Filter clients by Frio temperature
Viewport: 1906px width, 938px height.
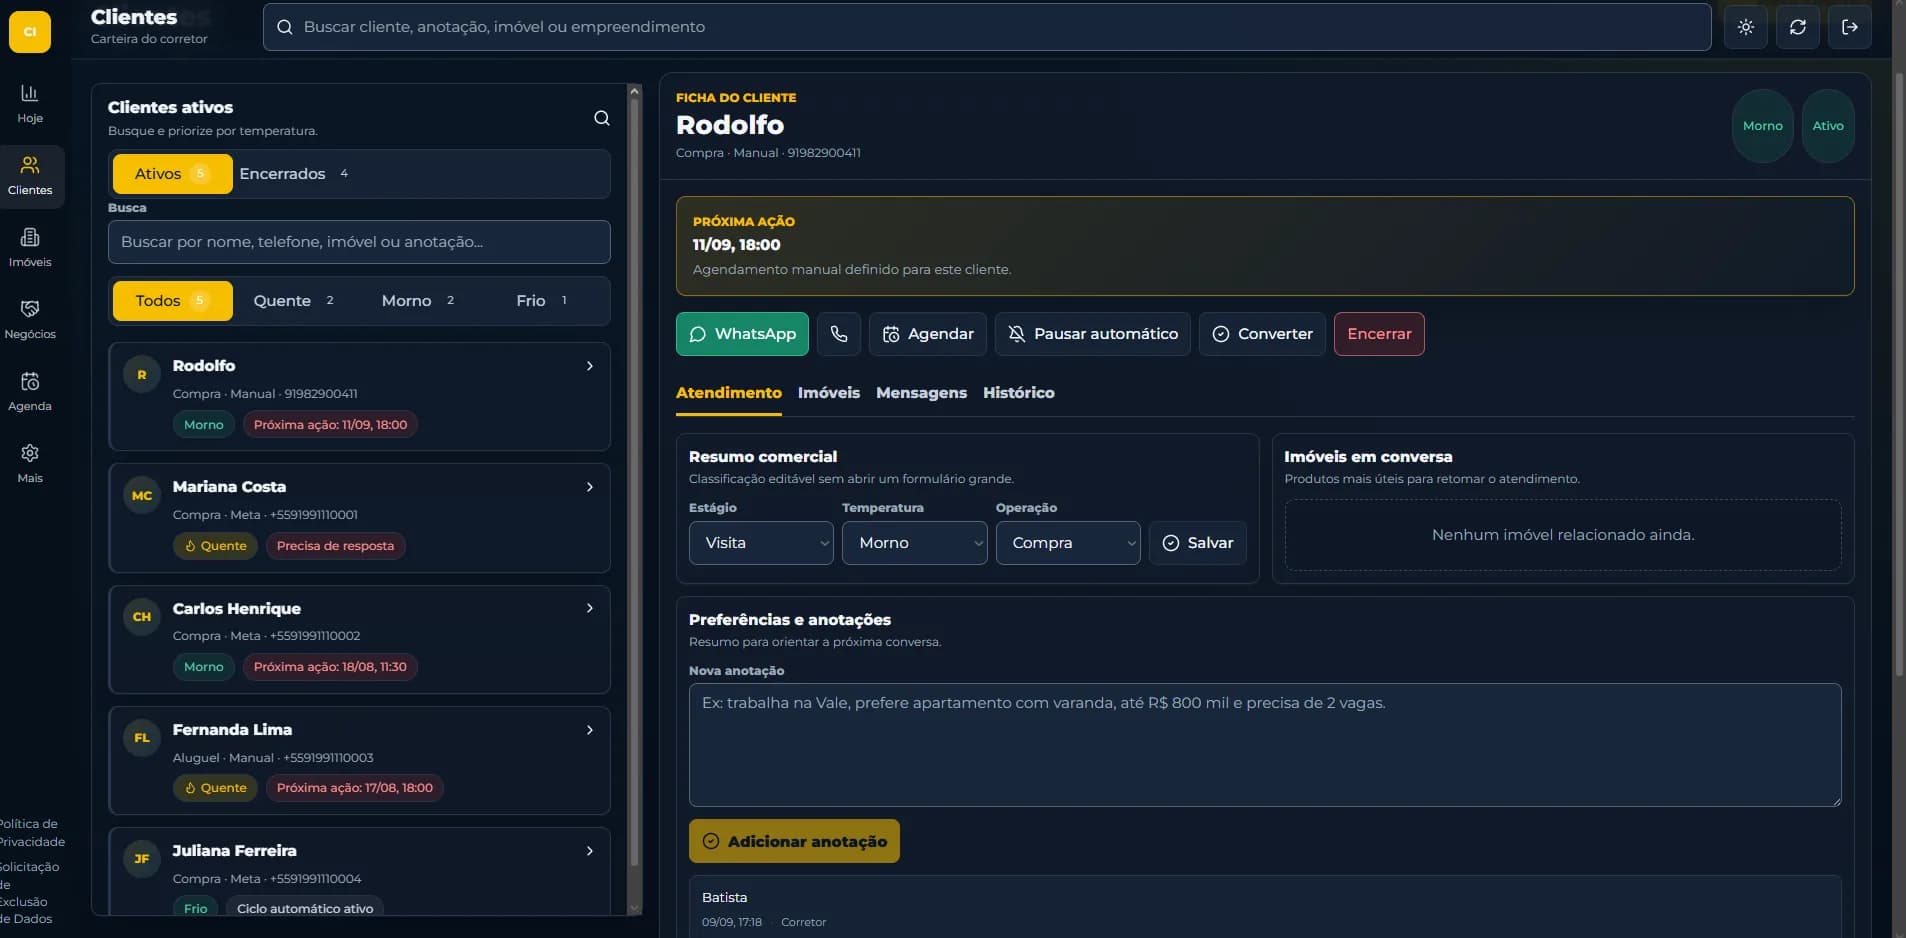pyautogui.click(x=542, y=301)
